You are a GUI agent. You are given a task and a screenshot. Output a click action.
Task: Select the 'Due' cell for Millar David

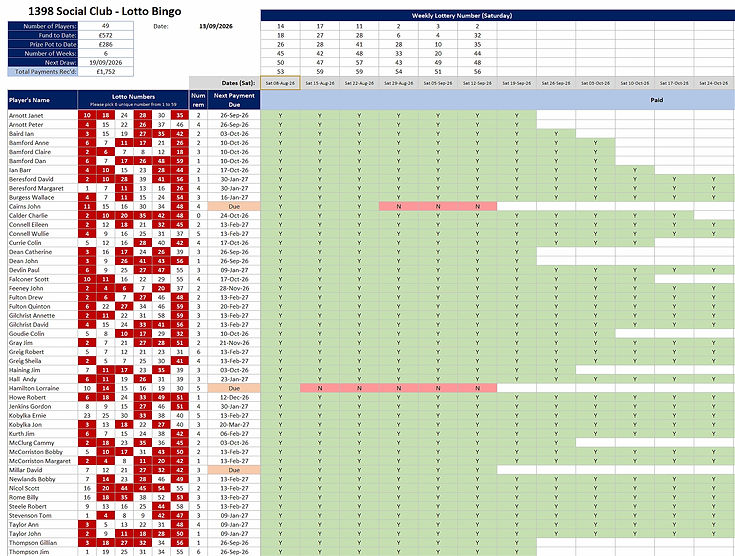(234, 470)
